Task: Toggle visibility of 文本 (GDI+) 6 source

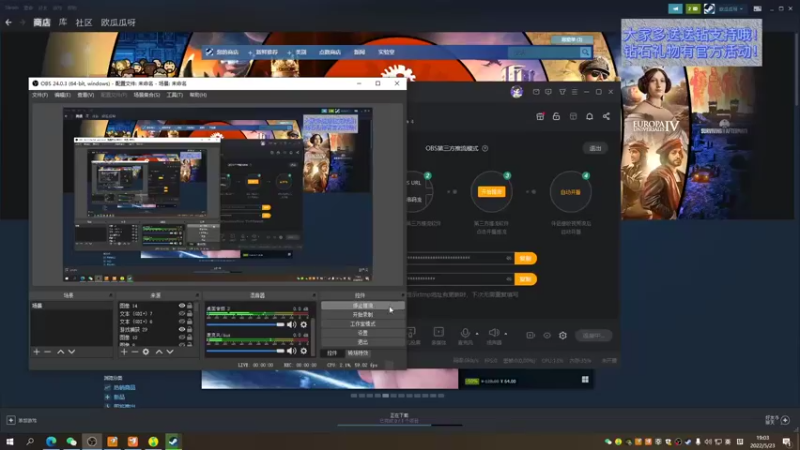Action: click(182, 321)
